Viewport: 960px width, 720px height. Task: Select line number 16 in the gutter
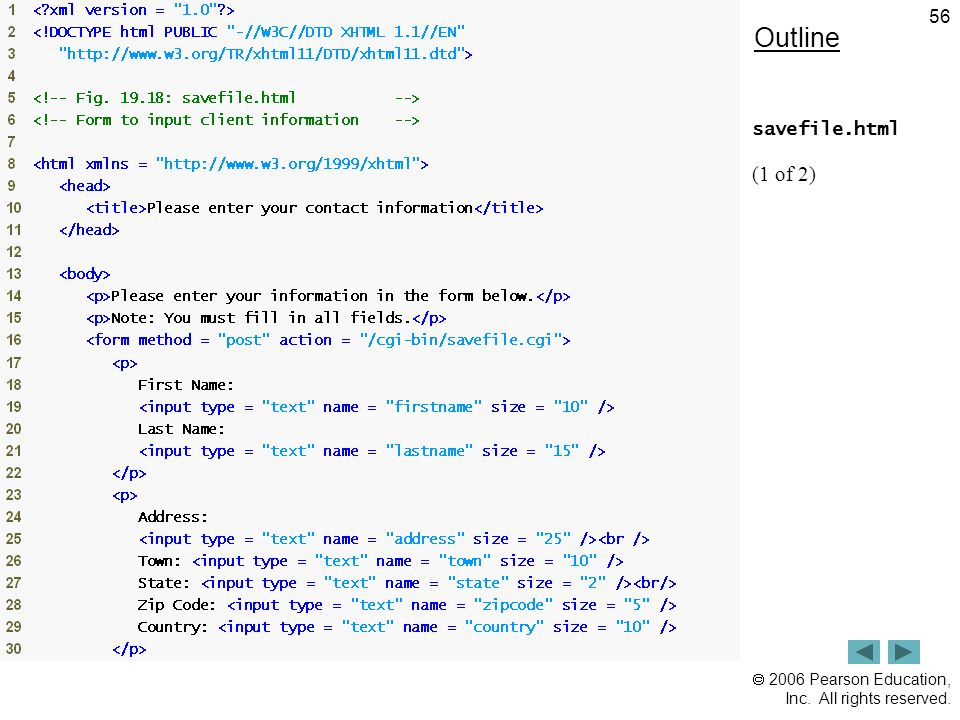[13, 340]
